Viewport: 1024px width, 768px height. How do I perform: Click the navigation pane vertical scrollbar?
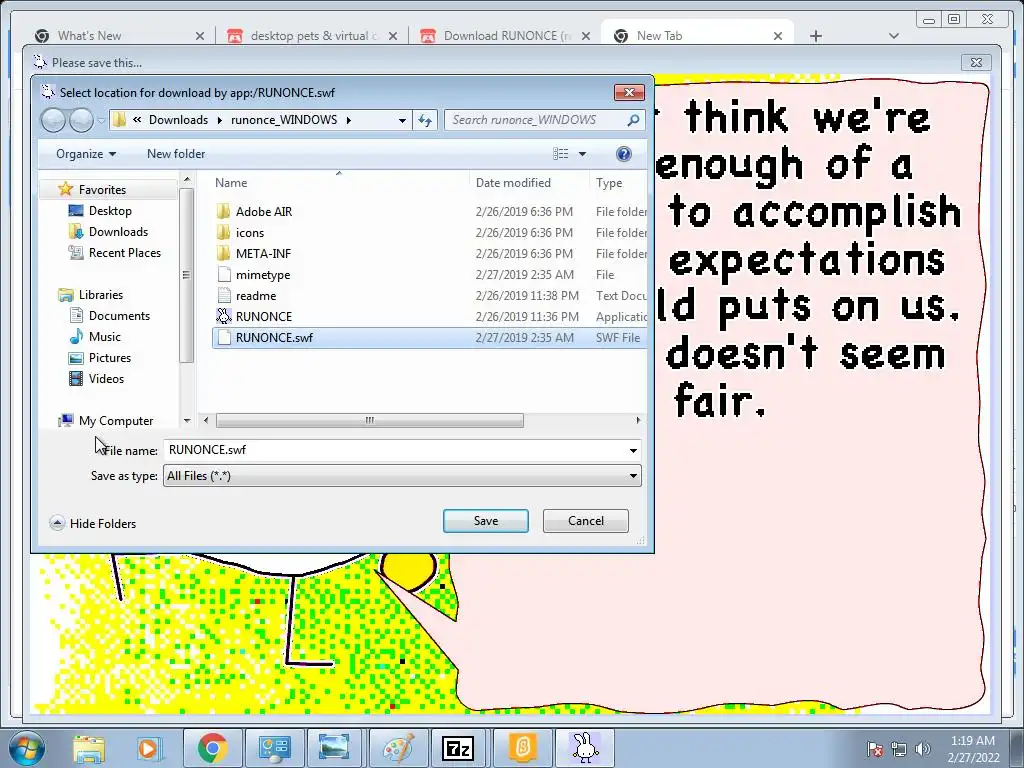[x=186, y=275]
